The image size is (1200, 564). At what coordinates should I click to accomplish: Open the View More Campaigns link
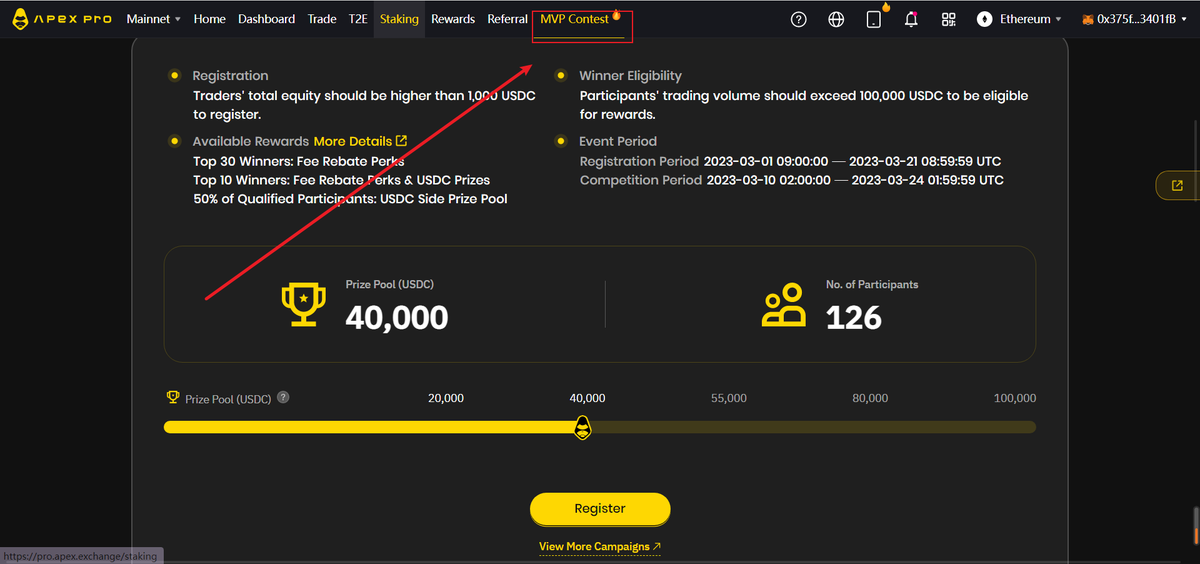pyautogui.click(x=600, y=547)
